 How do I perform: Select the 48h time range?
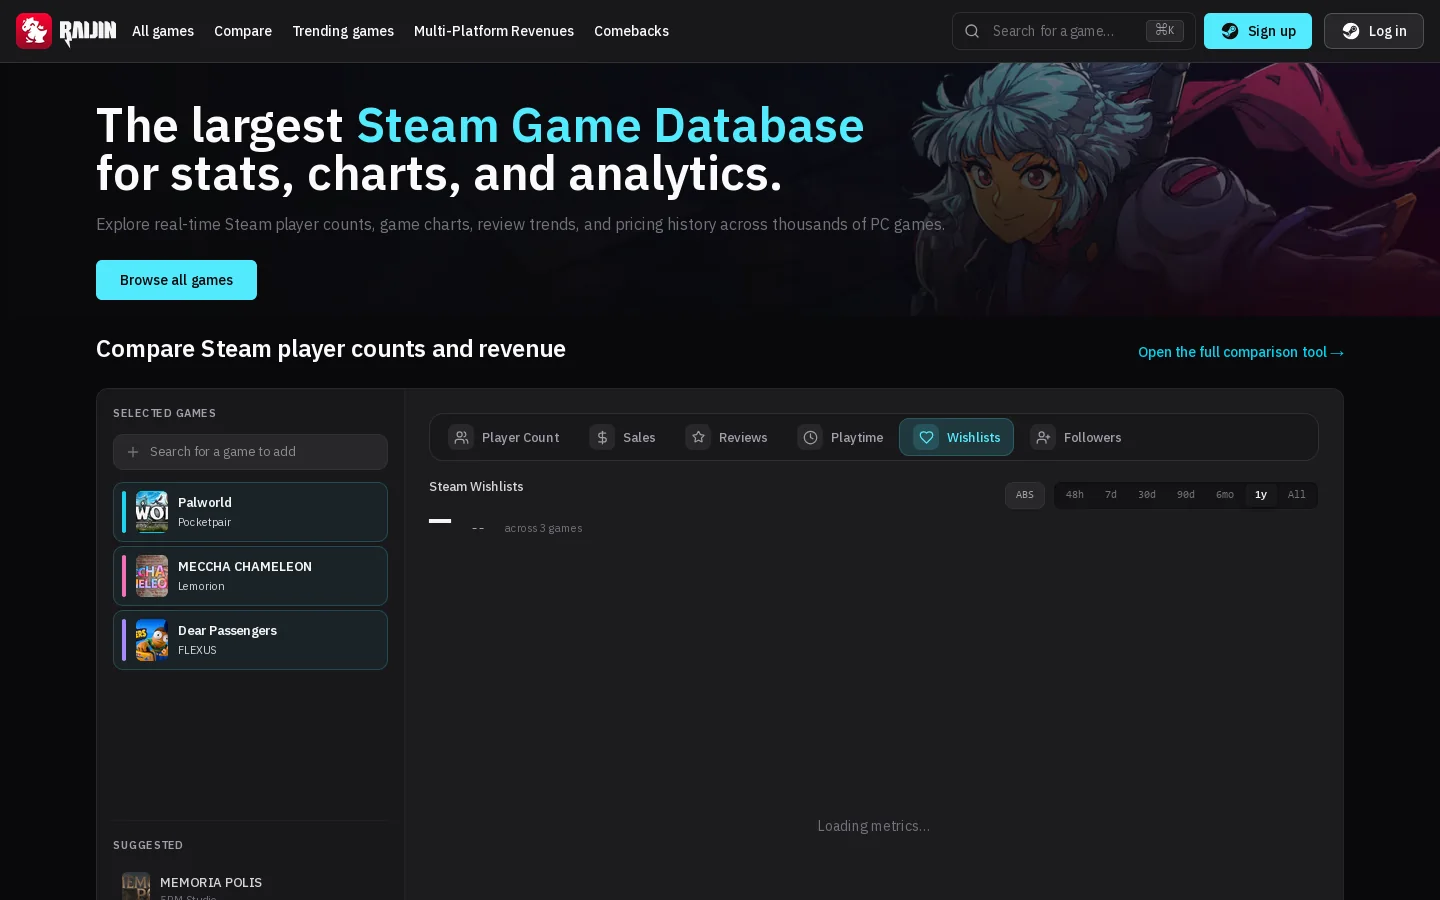[x=1074, y=495]
